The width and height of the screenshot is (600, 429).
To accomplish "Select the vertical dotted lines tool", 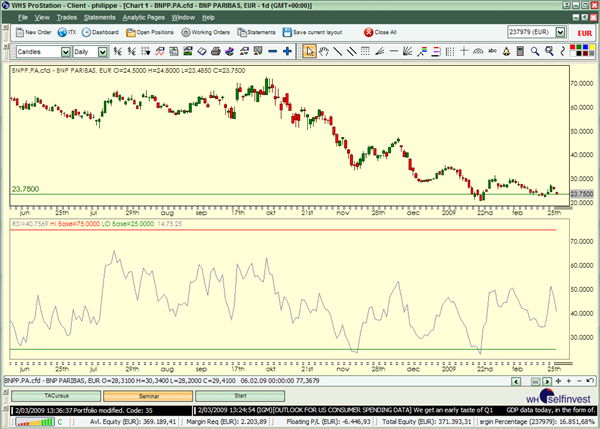I will coord(450,51).
